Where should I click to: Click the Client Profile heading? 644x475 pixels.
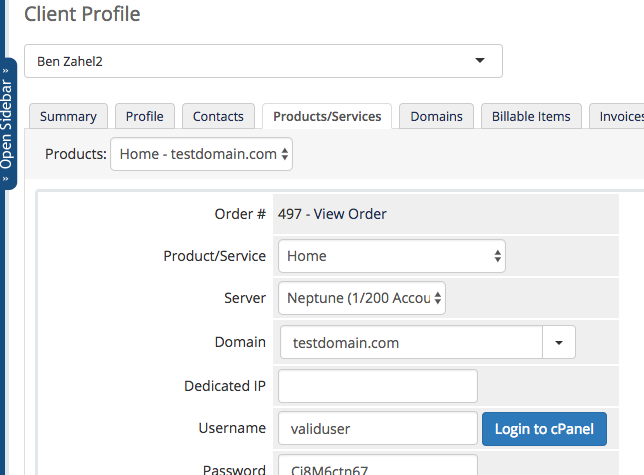coord(82,14)
